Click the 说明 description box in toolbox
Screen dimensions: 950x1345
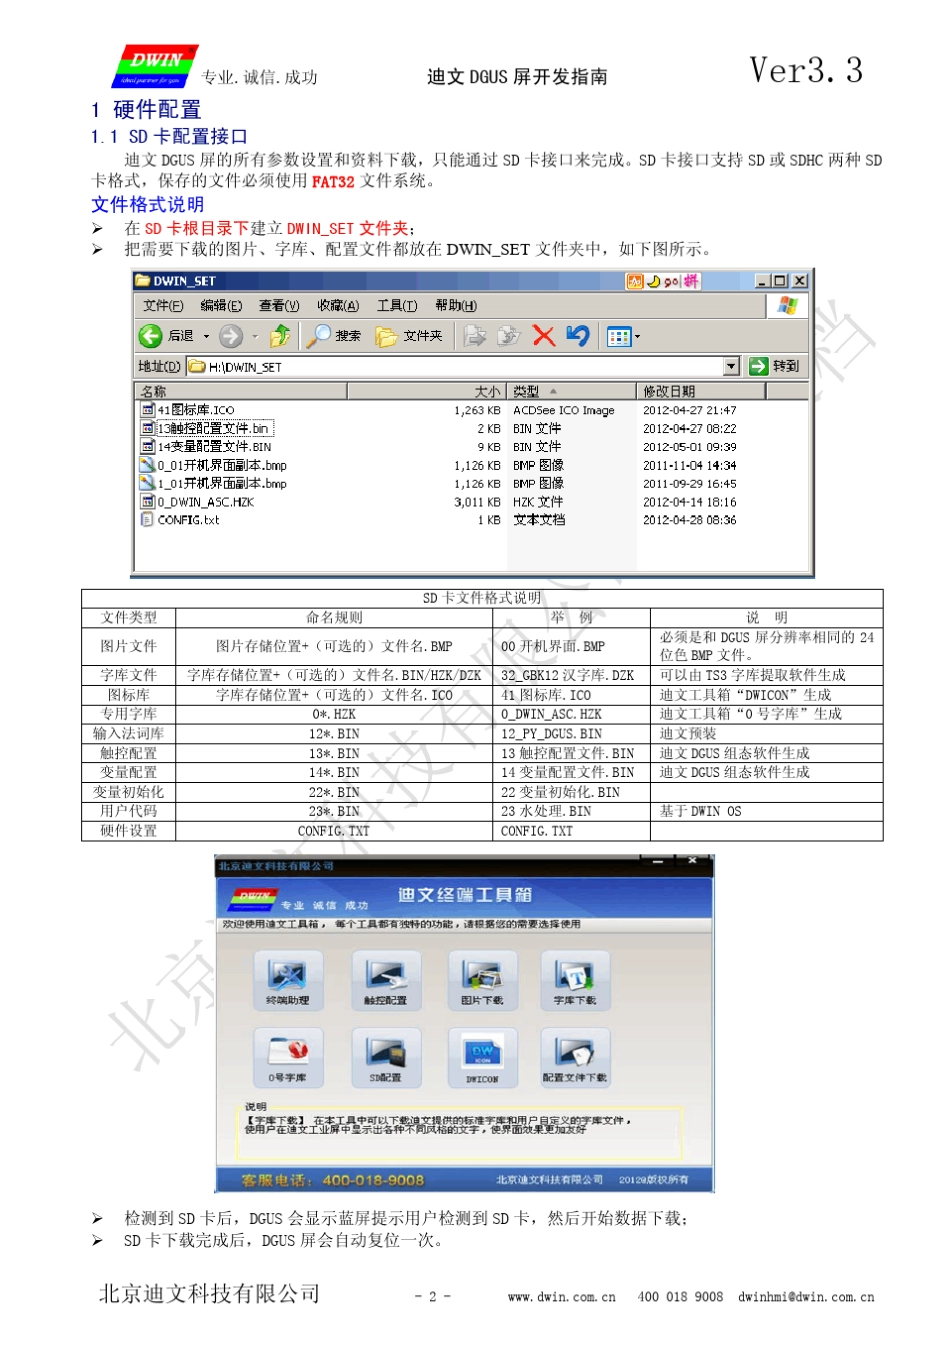point(462,1130)
